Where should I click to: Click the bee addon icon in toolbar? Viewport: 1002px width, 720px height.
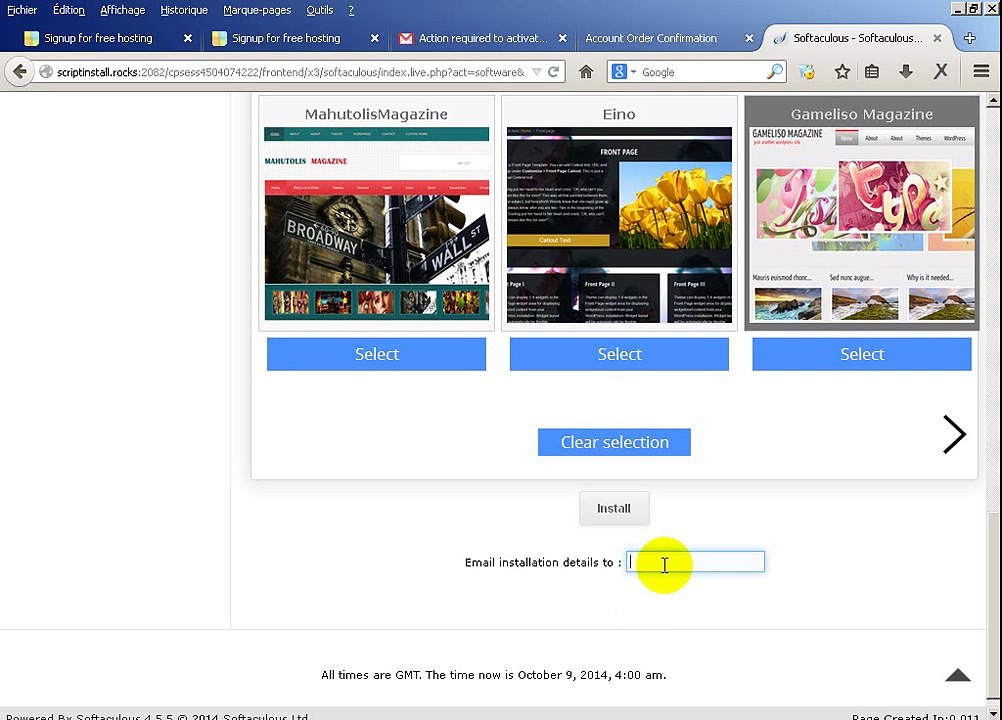807,72
